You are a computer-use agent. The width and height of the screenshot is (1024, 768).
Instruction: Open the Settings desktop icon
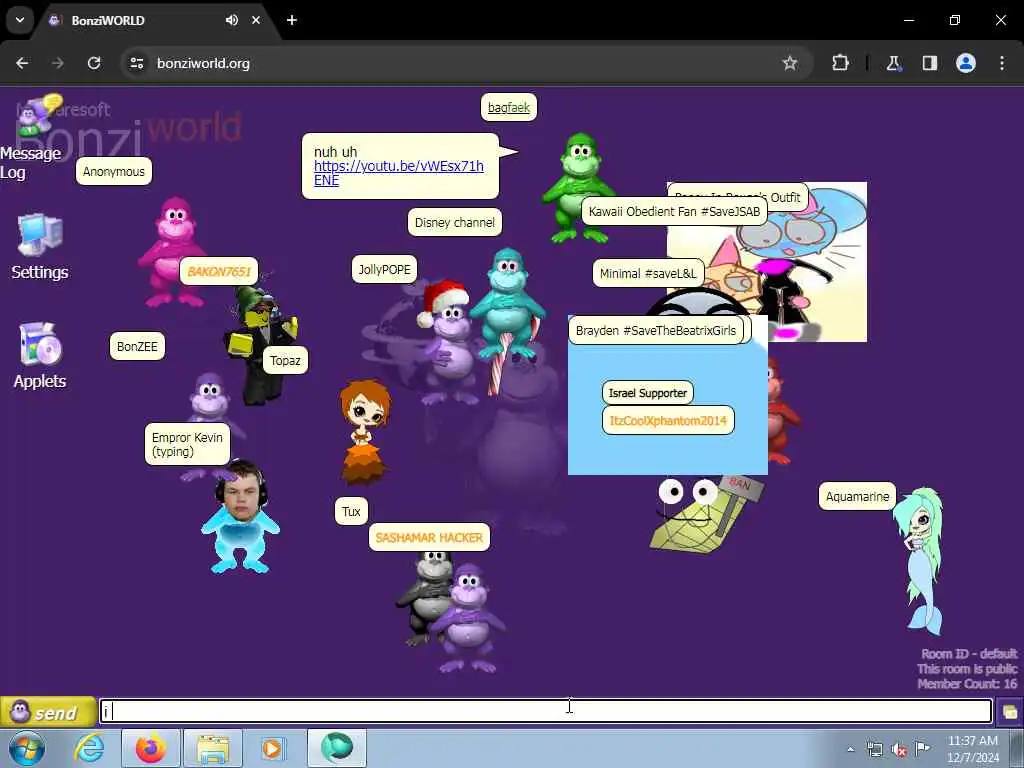(39, 247)
